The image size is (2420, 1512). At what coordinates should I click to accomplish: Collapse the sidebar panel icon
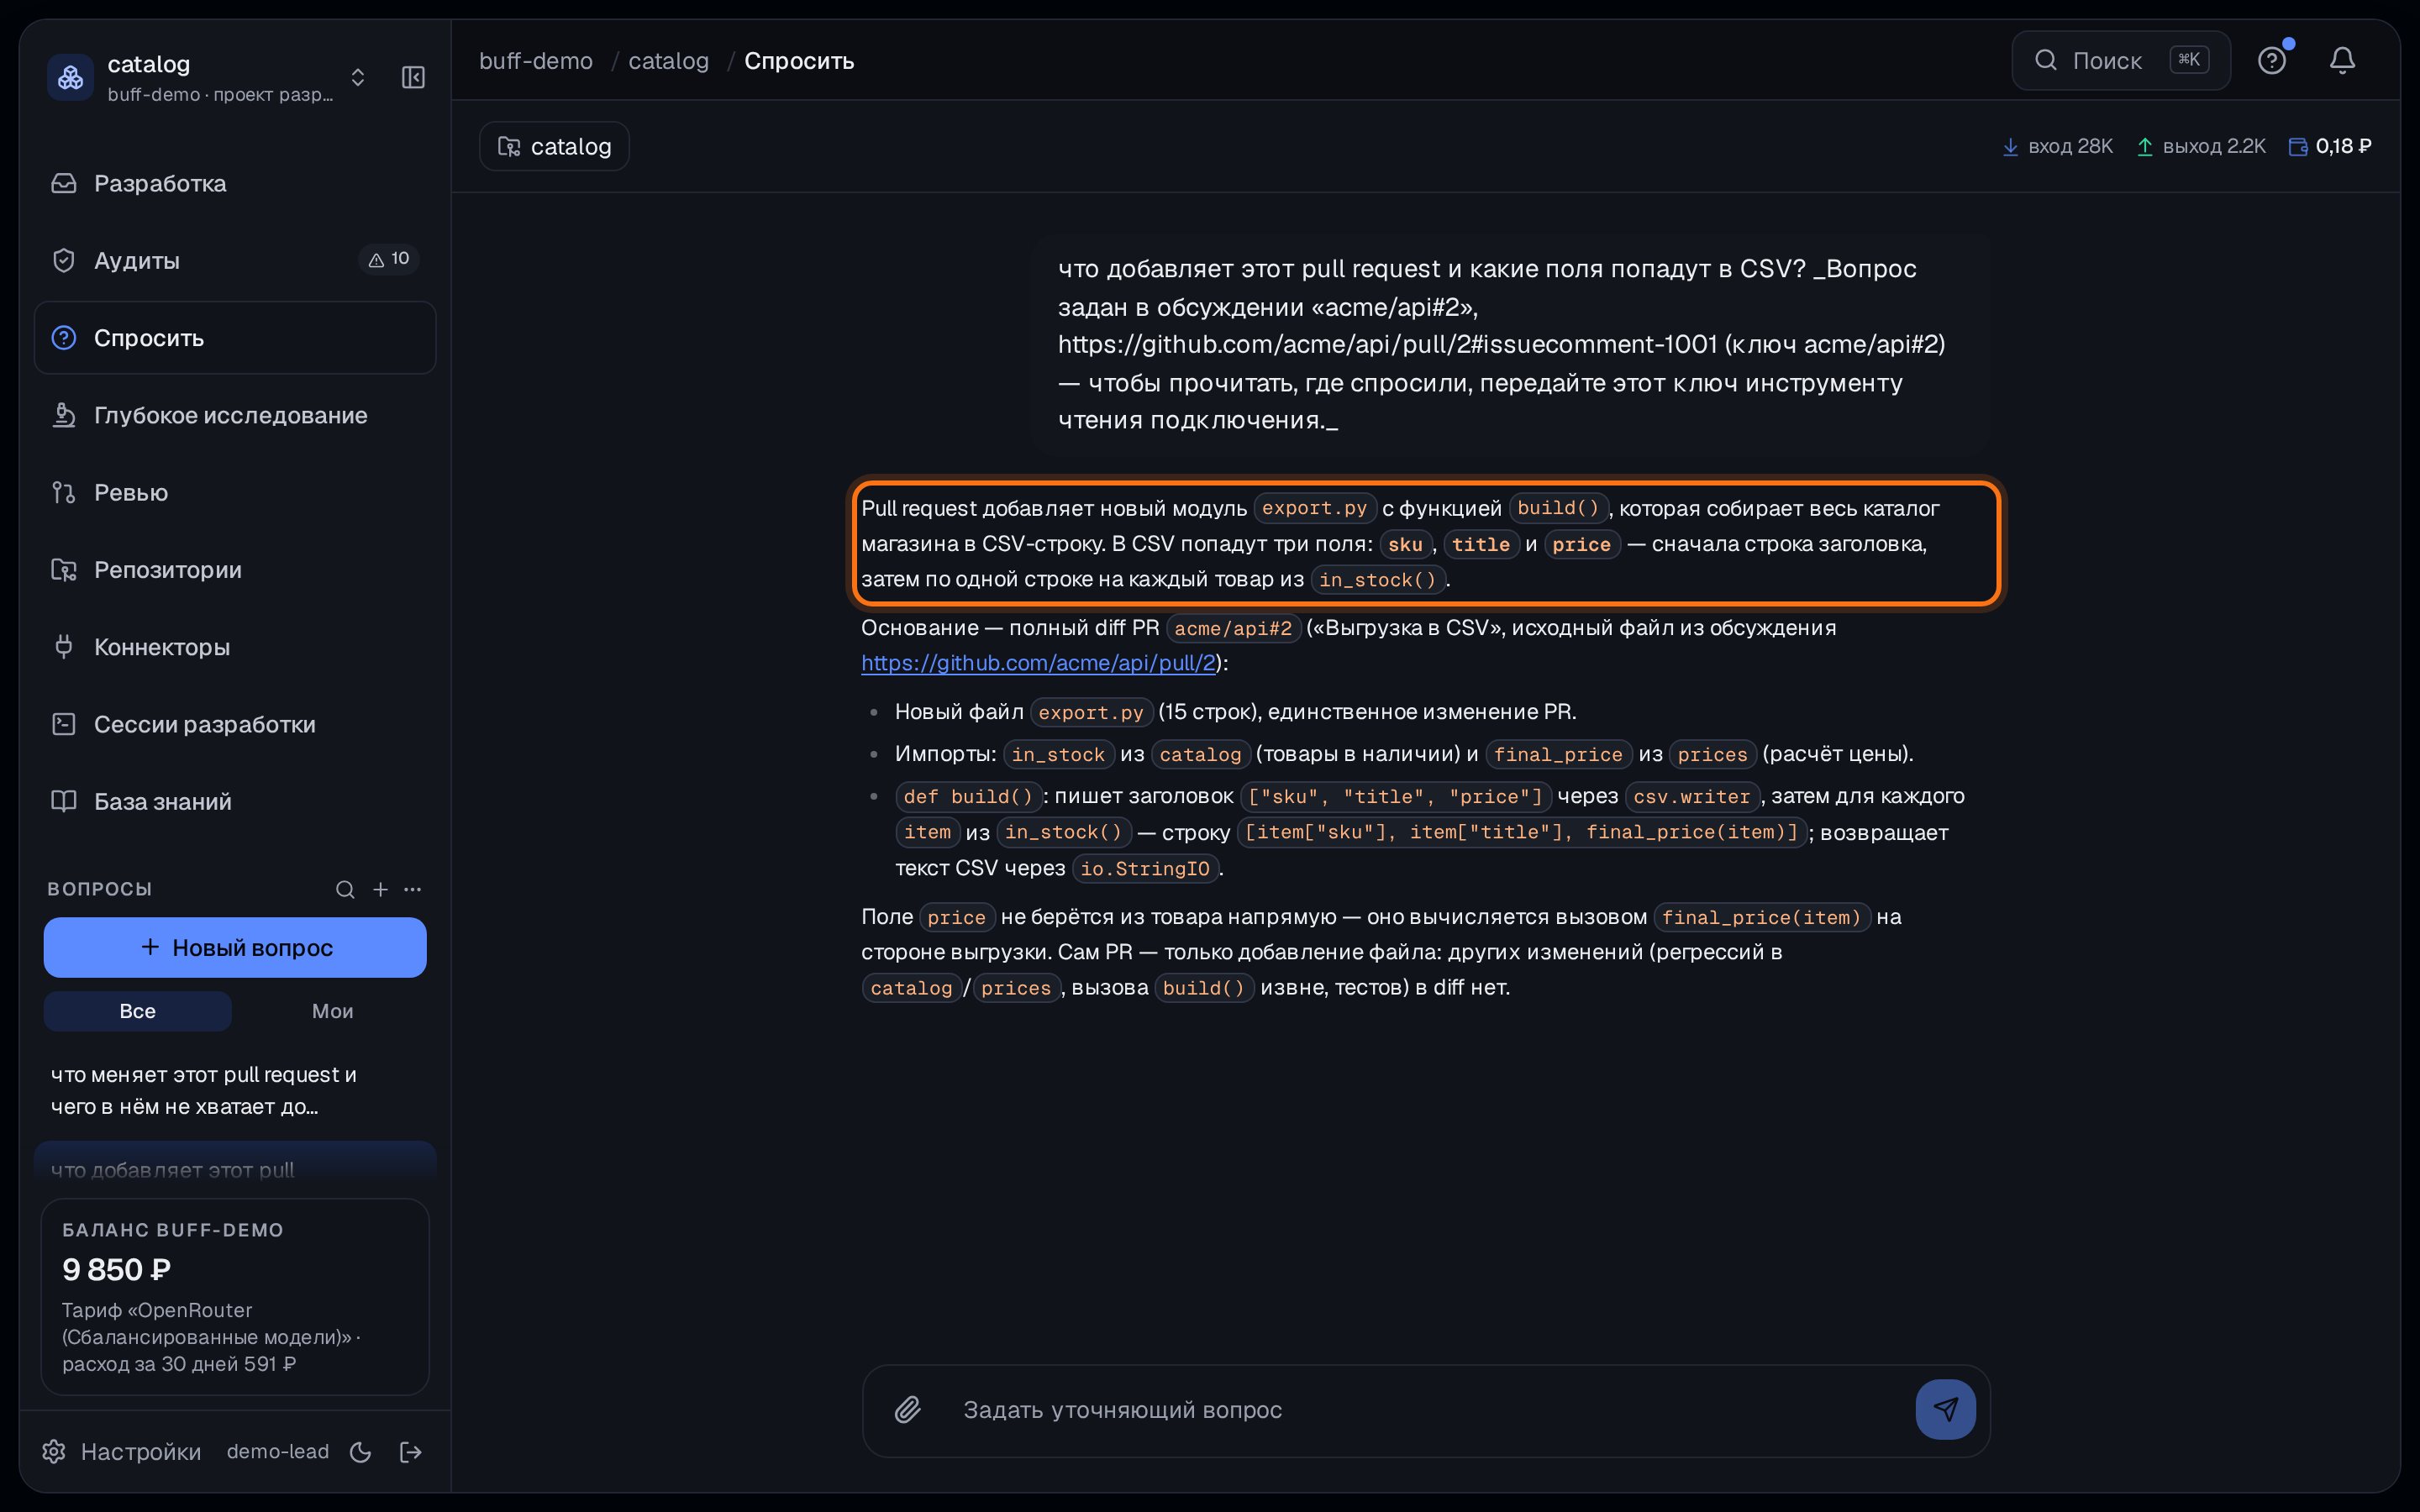pyautogui.click(x=413, y=77)
